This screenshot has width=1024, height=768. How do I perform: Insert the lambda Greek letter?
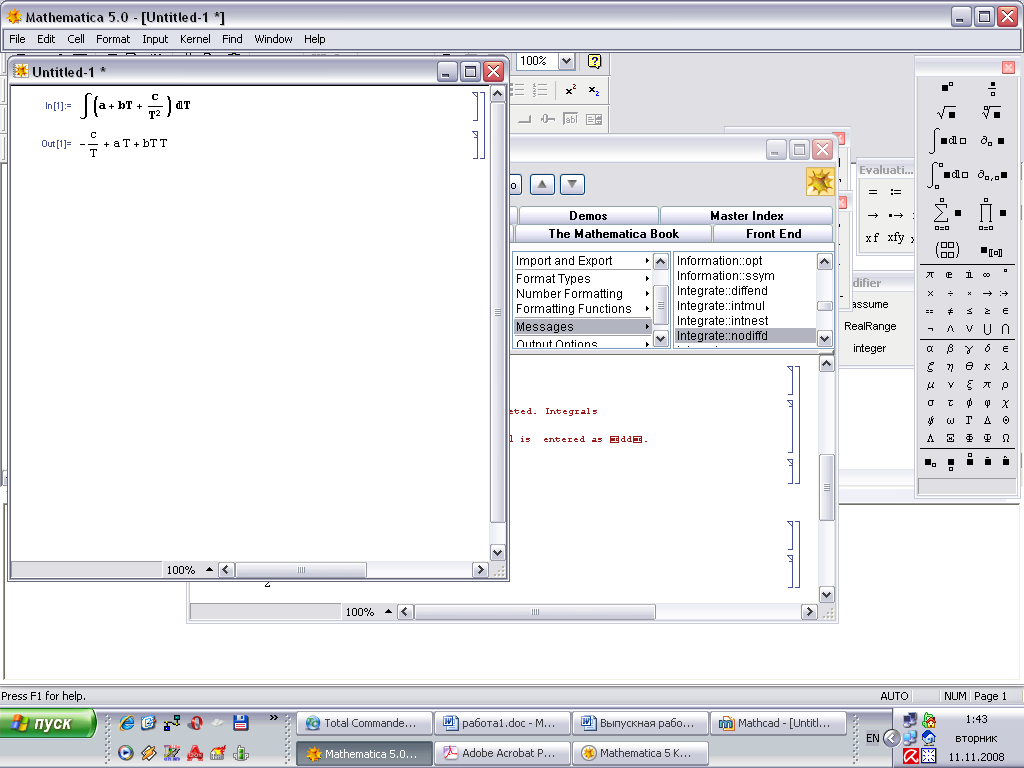[1006, 367]
